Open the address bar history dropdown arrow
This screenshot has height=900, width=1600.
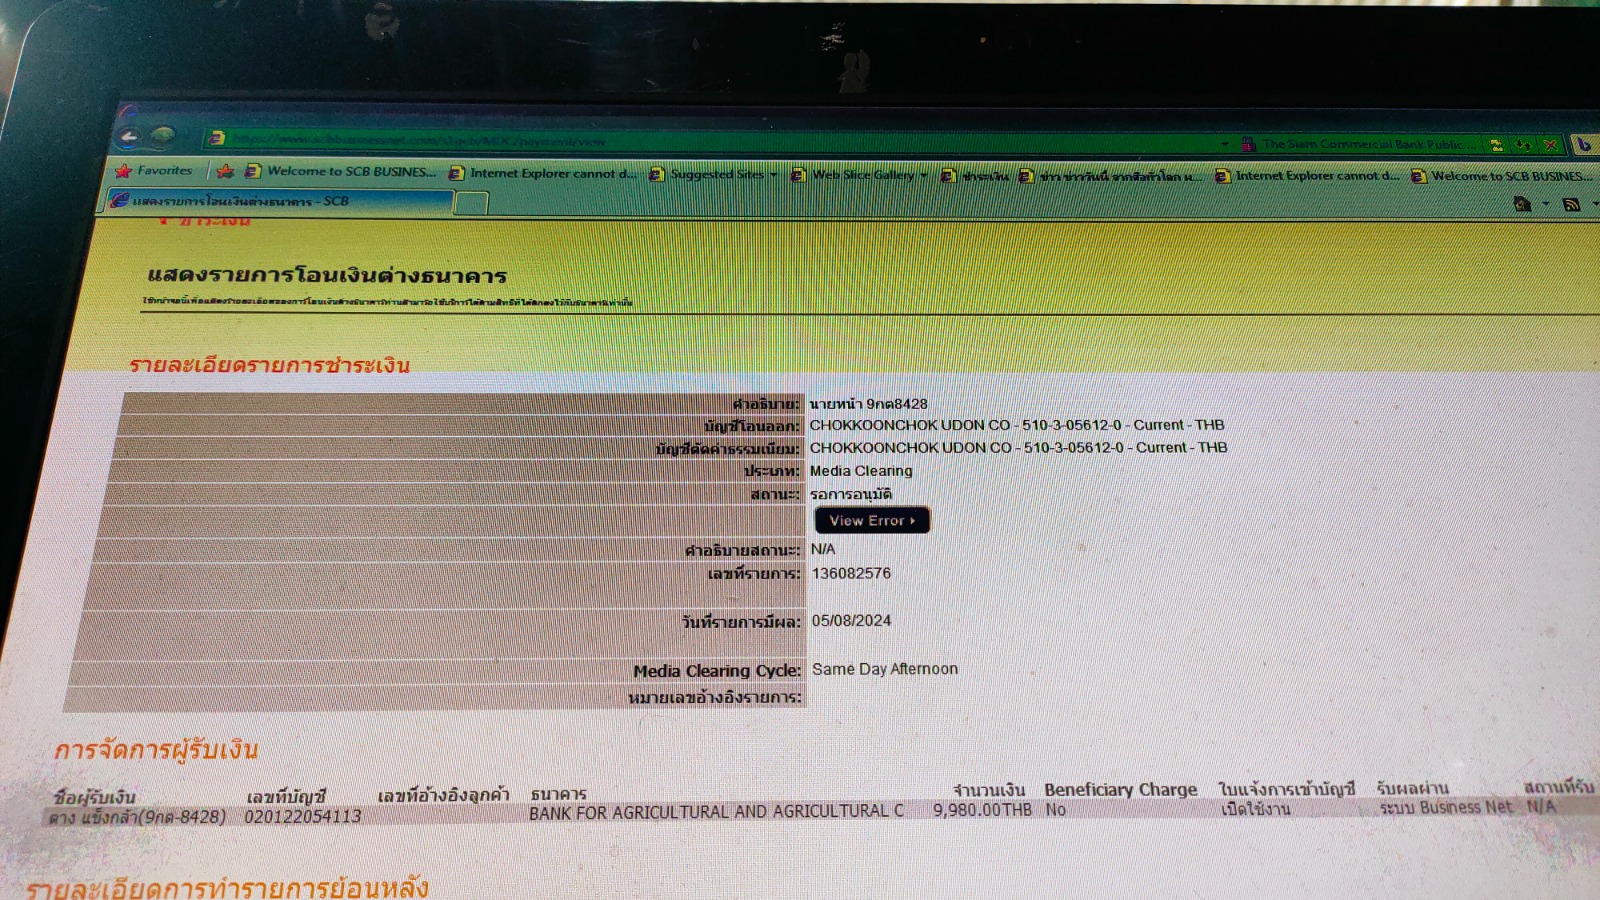point(1225,144)
